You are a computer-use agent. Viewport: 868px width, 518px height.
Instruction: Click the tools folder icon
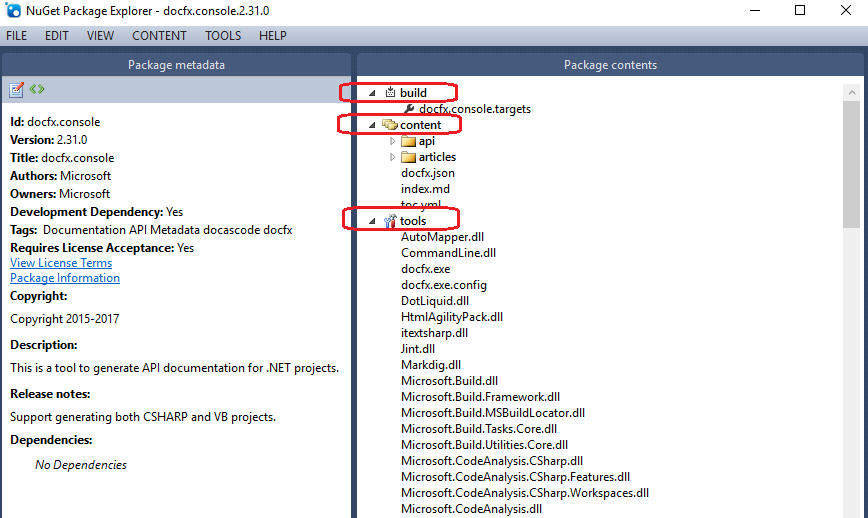(x=390, y=221)
